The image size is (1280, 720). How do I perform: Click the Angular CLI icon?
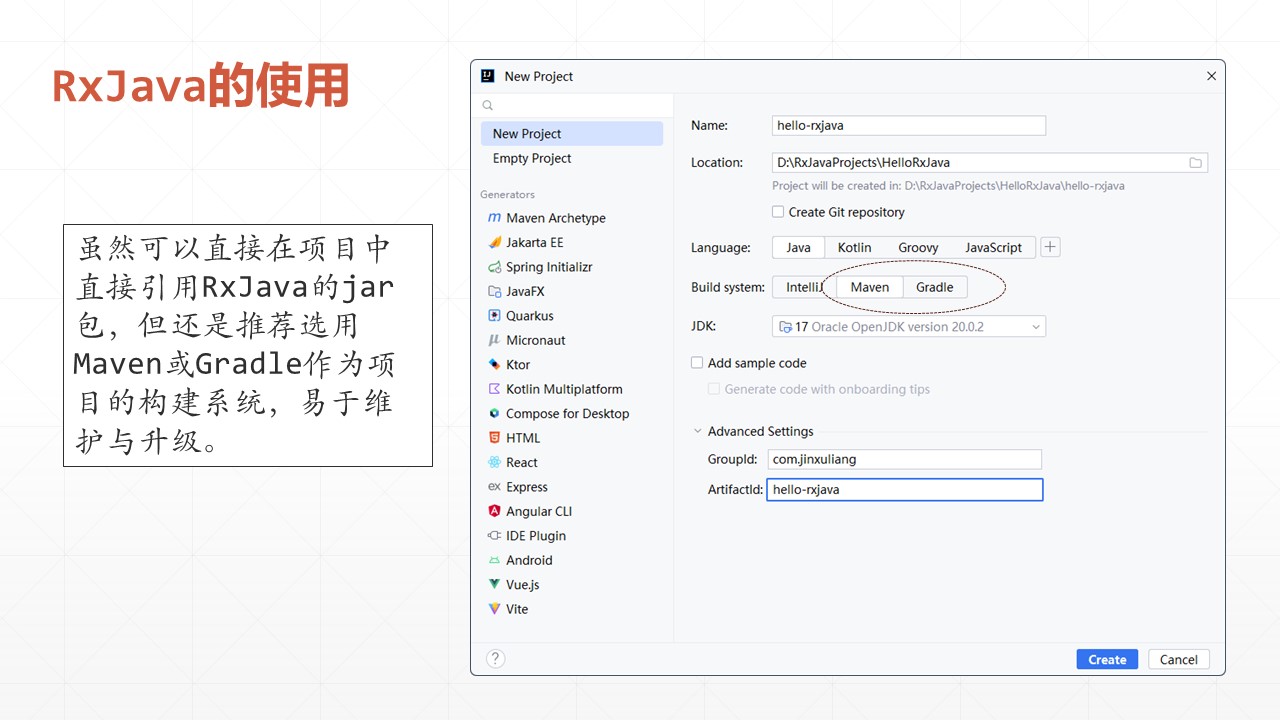tap(494, 511)
